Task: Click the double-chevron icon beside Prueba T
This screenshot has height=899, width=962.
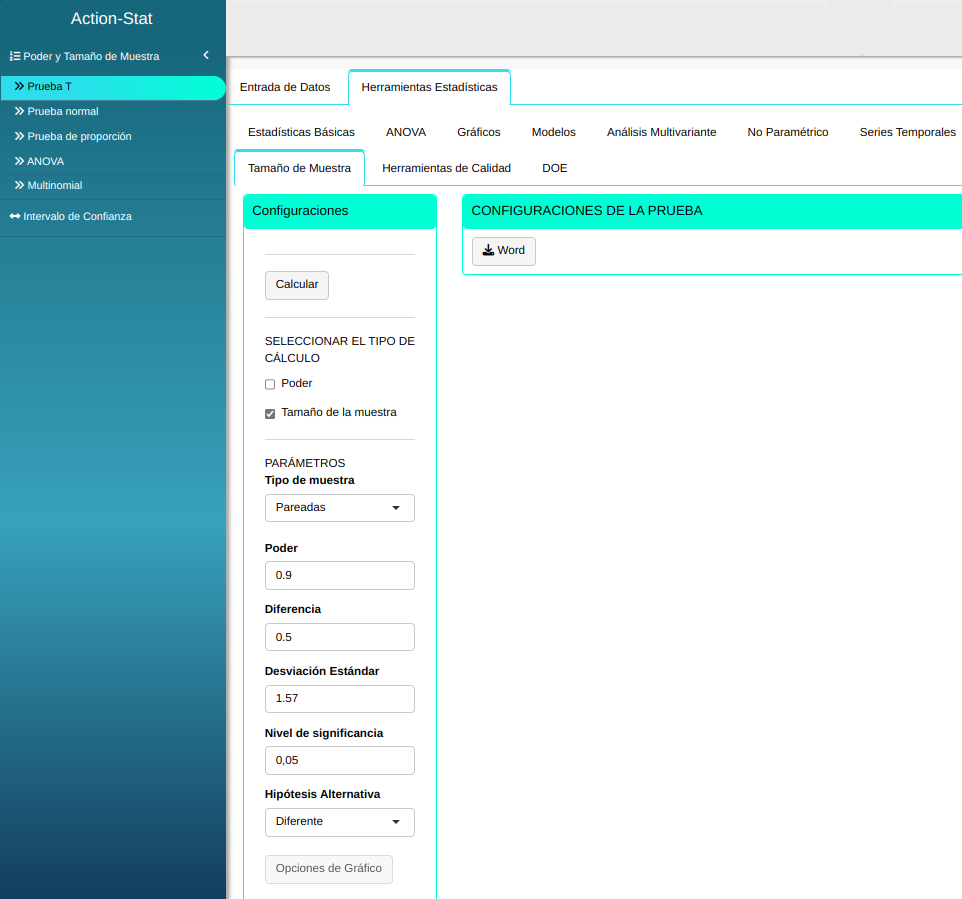Action: click(19, 86)
